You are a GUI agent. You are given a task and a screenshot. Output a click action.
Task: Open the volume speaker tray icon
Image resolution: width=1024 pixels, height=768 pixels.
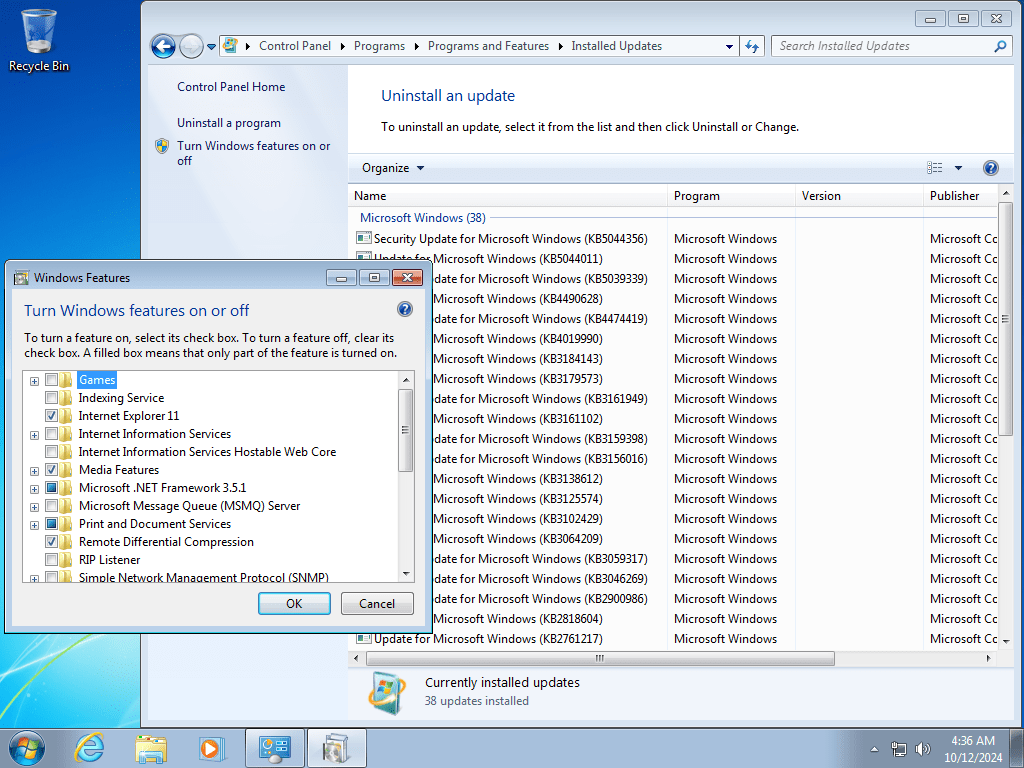click(923, 749)
